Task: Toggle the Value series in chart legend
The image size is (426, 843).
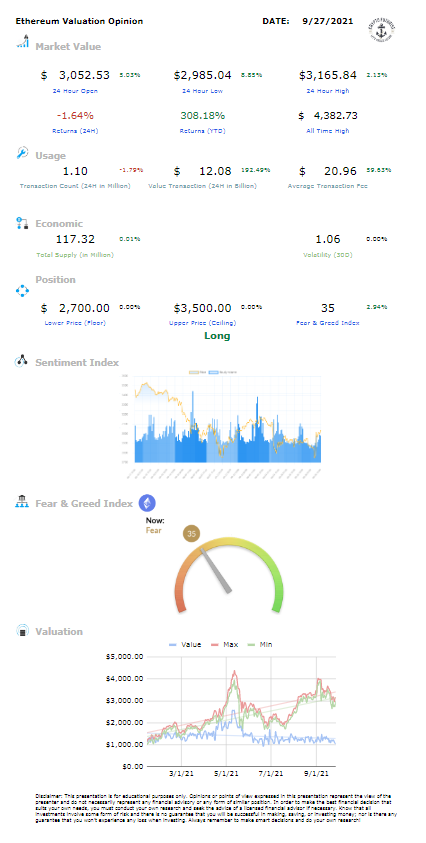Action: click(x=184, y=644)
